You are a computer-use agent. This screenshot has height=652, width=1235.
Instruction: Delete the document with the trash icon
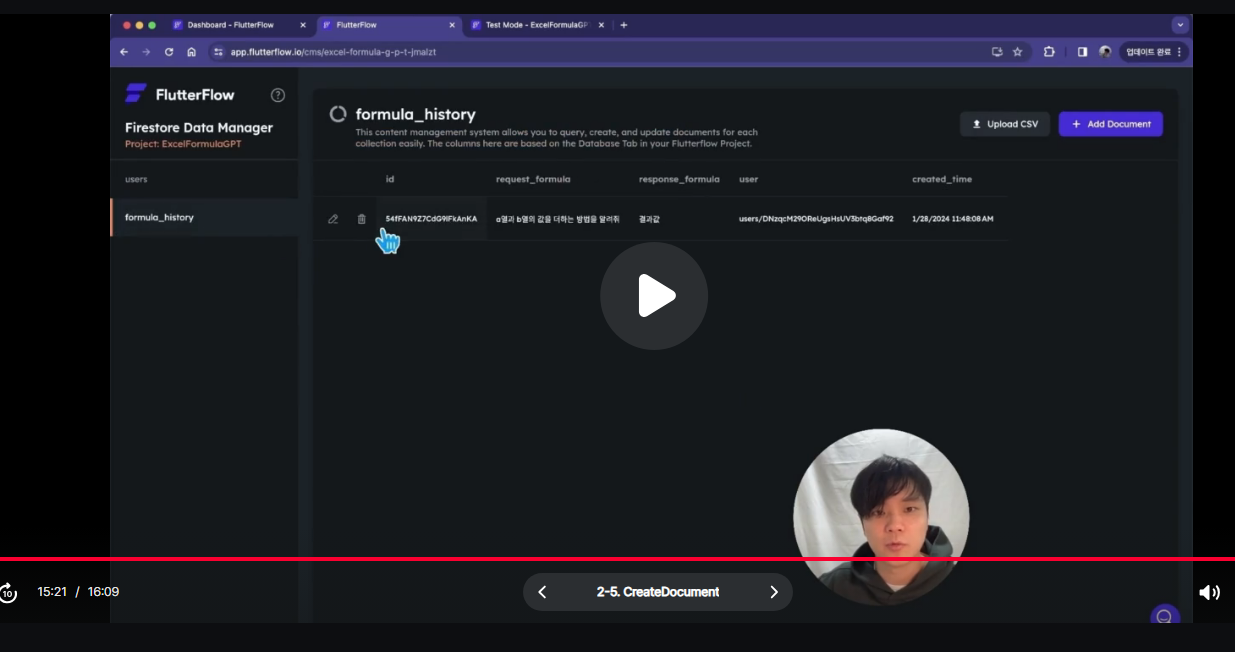(361, 219)
